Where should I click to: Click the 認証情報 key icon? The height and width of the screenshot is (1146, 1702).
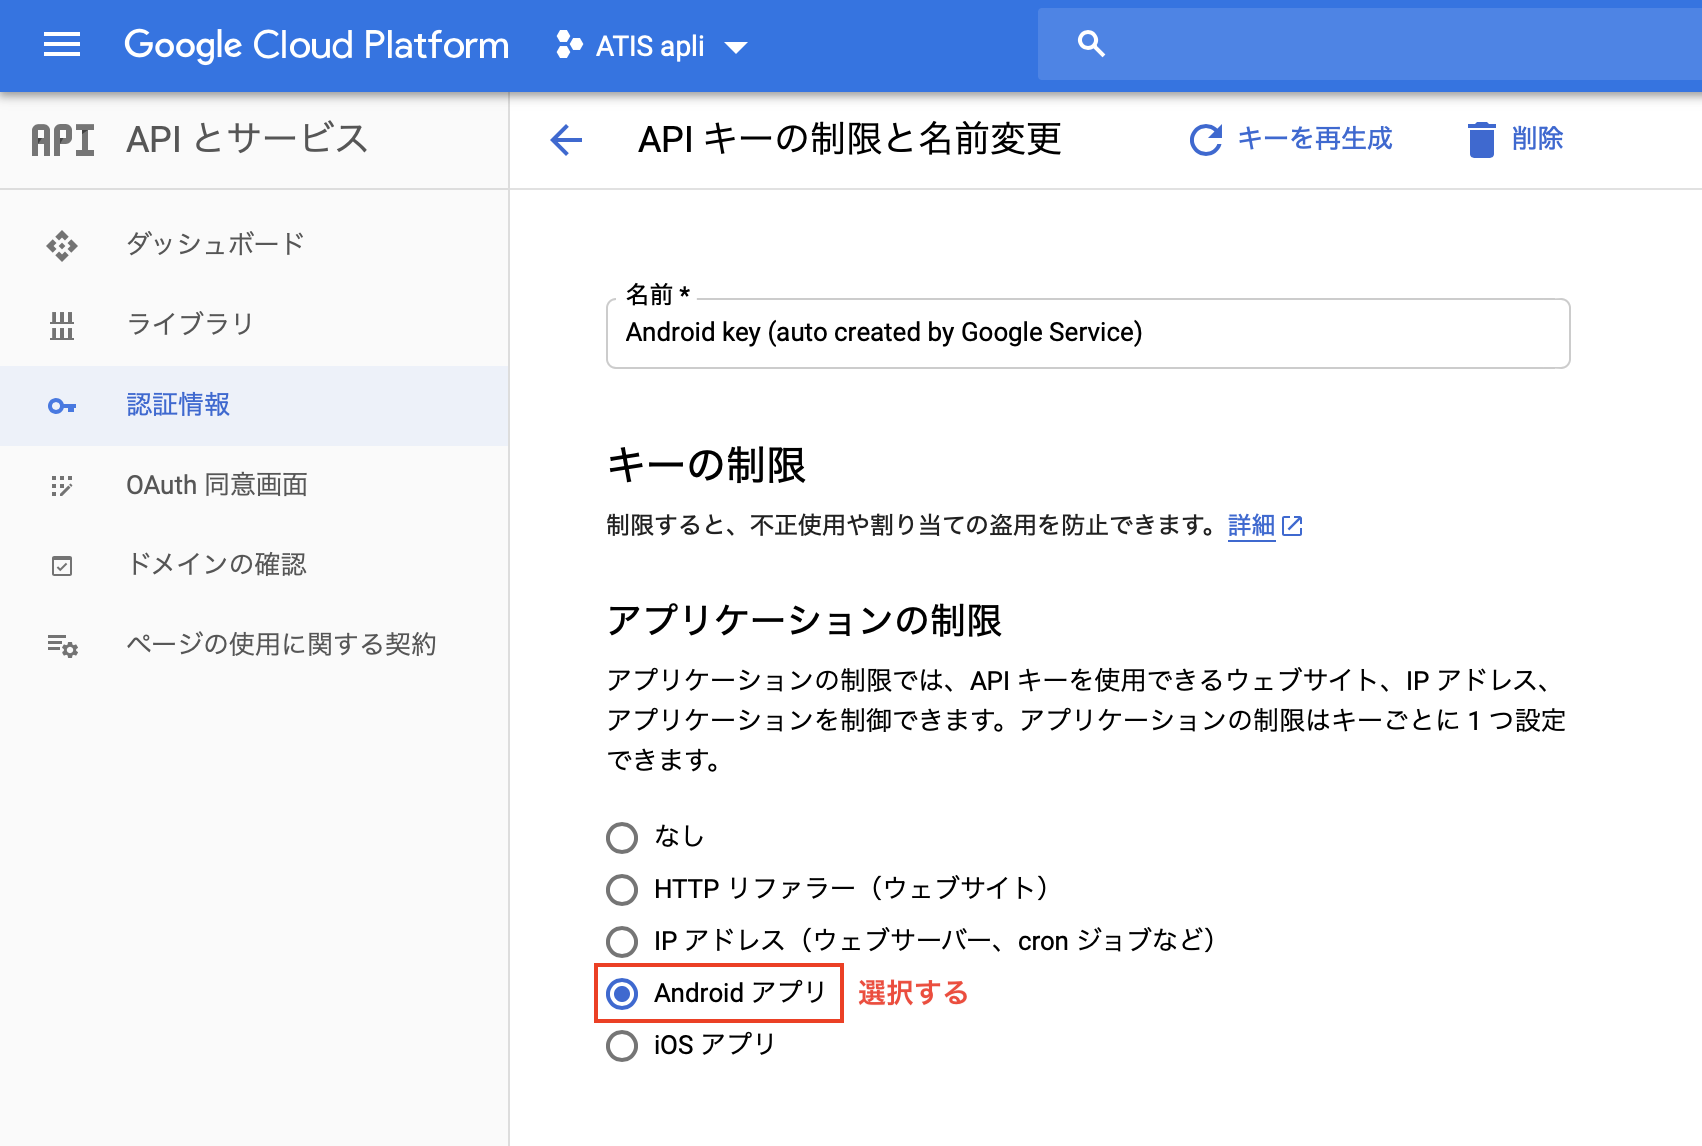[62, 406]
